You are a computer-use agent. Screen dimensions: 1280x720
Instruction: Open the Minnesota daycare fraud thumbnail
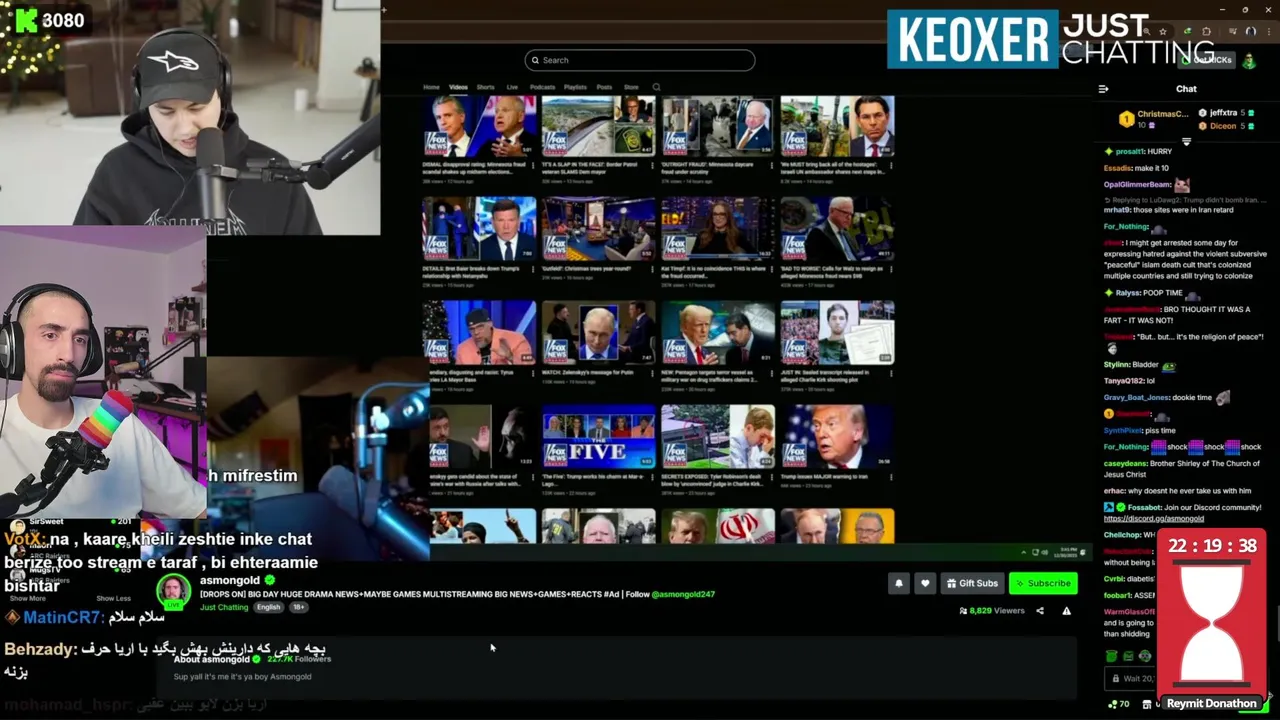[718, 127]
